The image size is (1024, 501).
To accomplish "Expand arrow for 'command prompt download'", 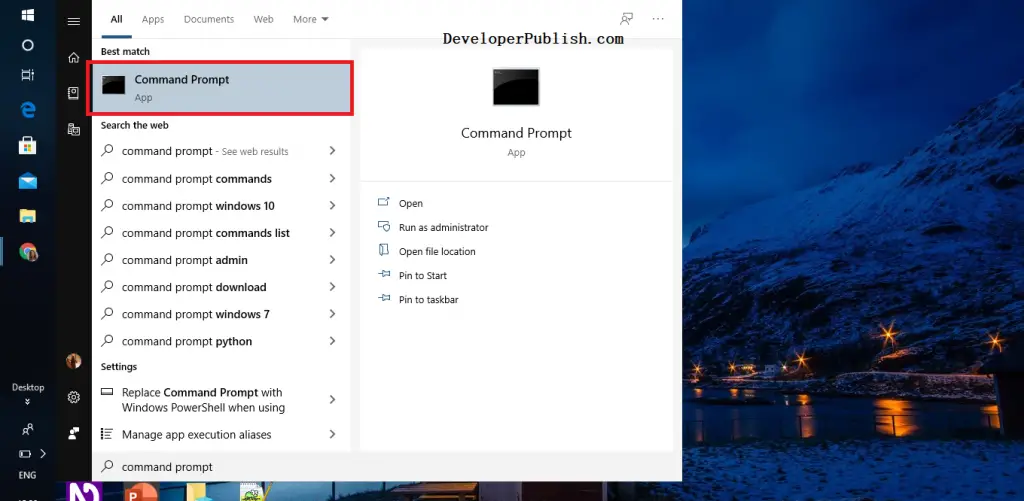I will tap(332, 287).
